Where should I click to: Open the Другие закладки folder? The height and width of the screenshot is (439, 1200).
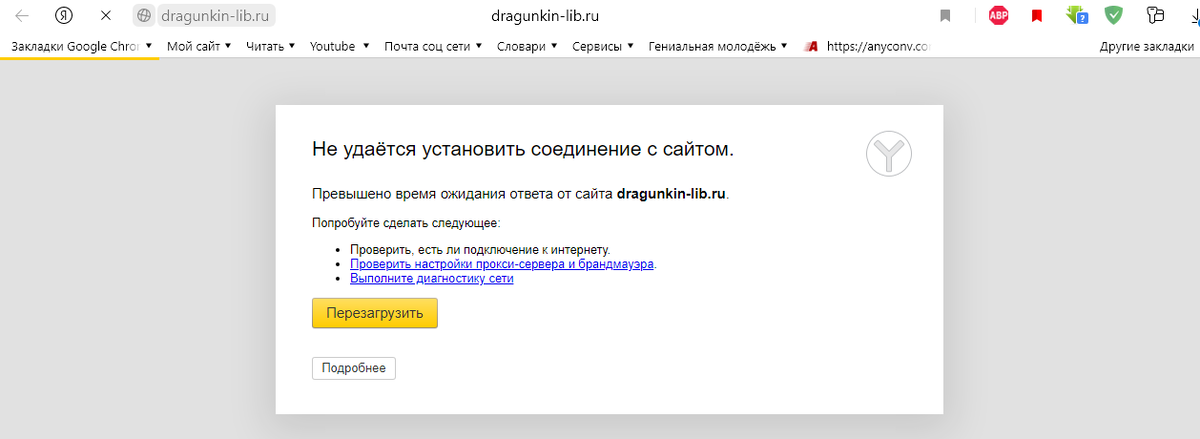(x=1146, y=46)
